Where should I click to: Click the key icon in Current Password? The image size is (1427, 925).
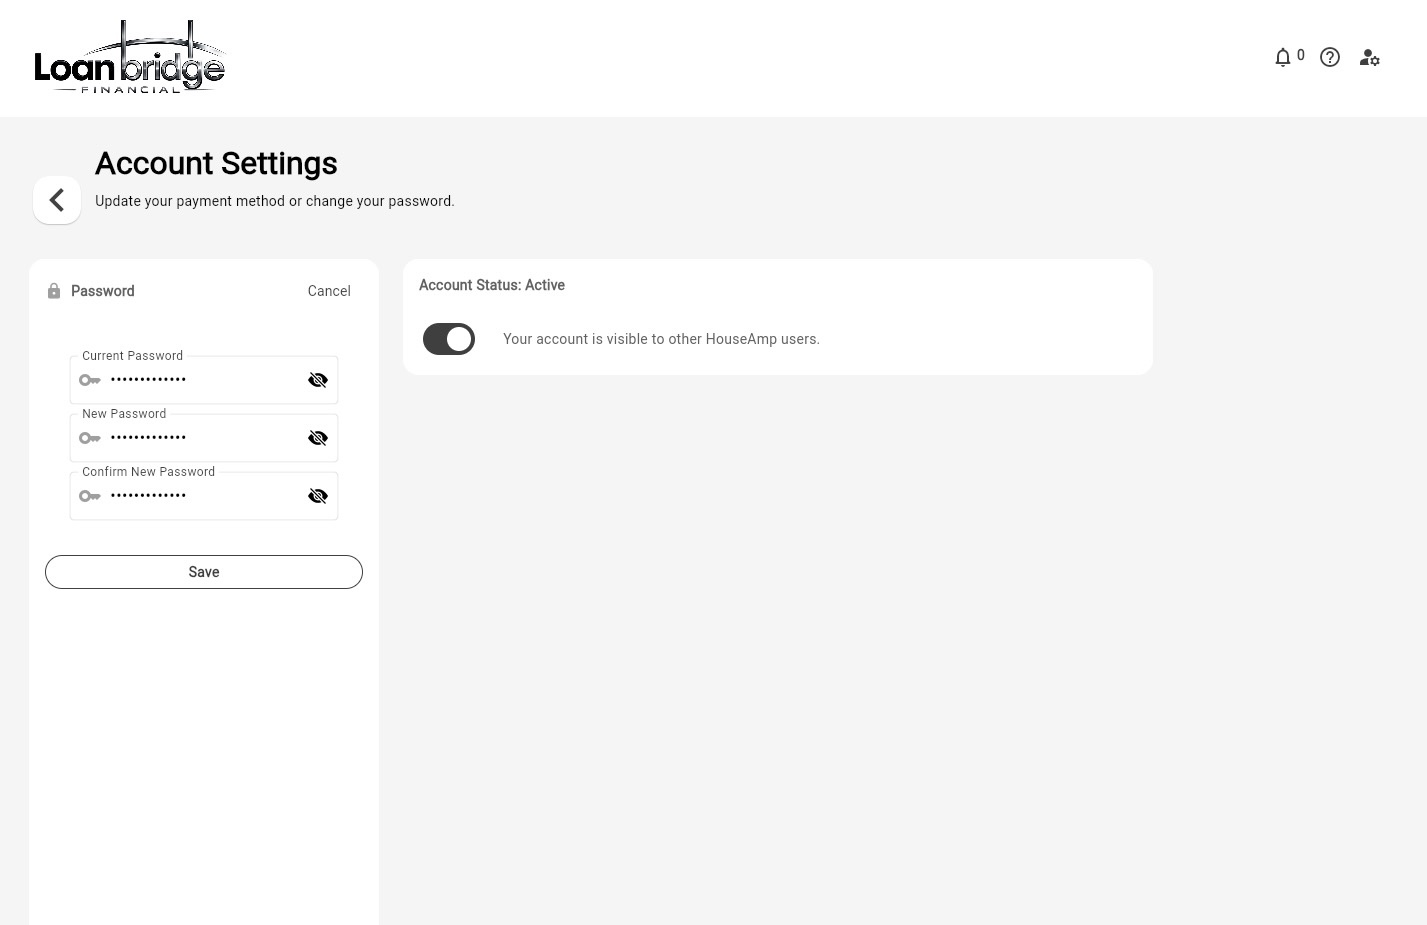tap(90, 380)
